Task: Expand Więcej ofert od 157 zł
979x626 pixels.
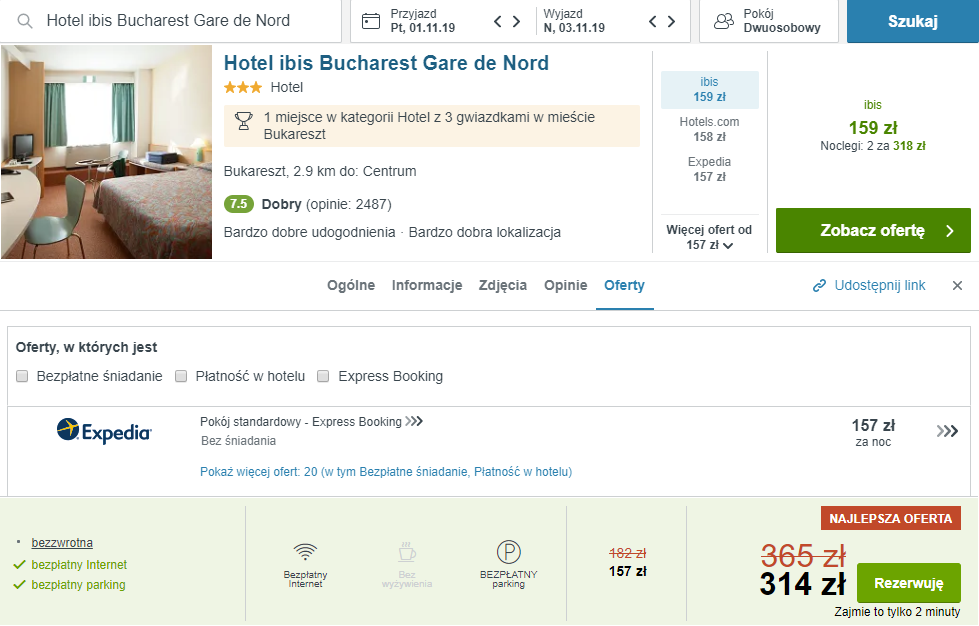Action: (x=709, y=238)
